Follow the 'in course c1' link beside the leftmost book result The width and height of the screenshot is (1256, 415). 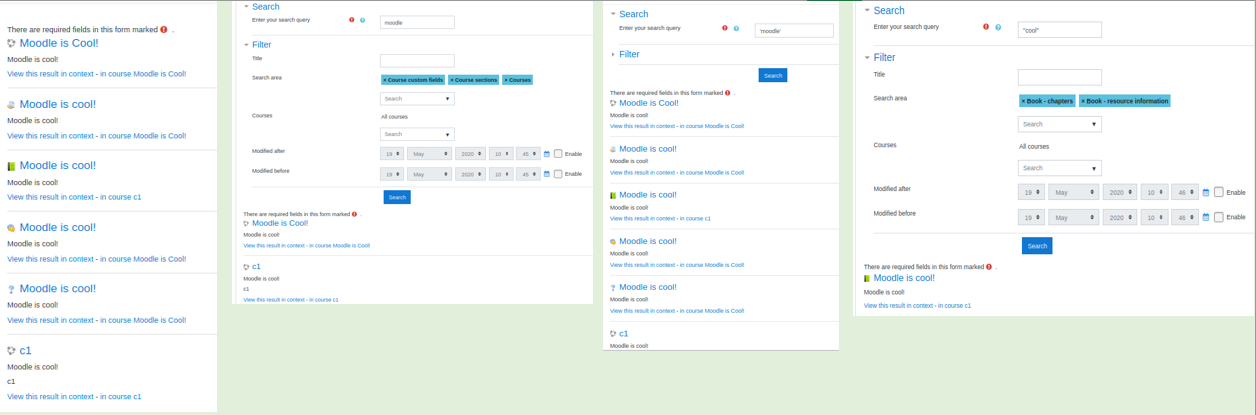point(120,197)
